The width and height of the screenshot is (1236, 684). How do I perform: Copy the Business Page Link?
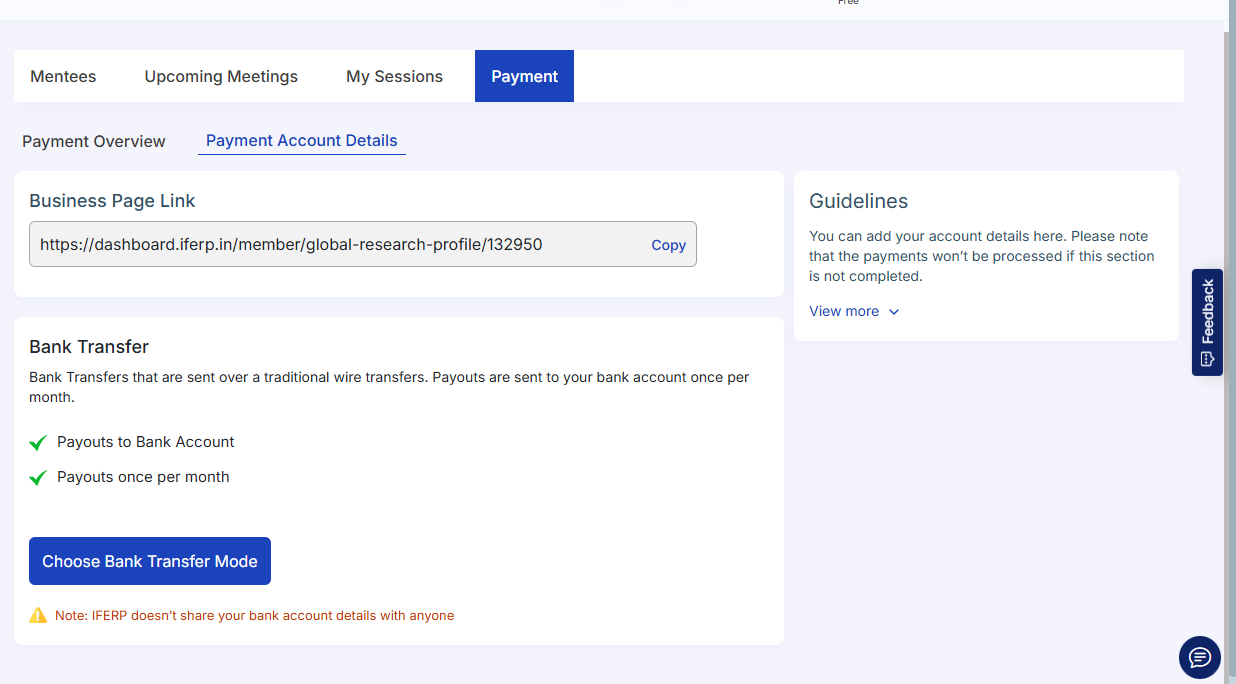point(668,244)
